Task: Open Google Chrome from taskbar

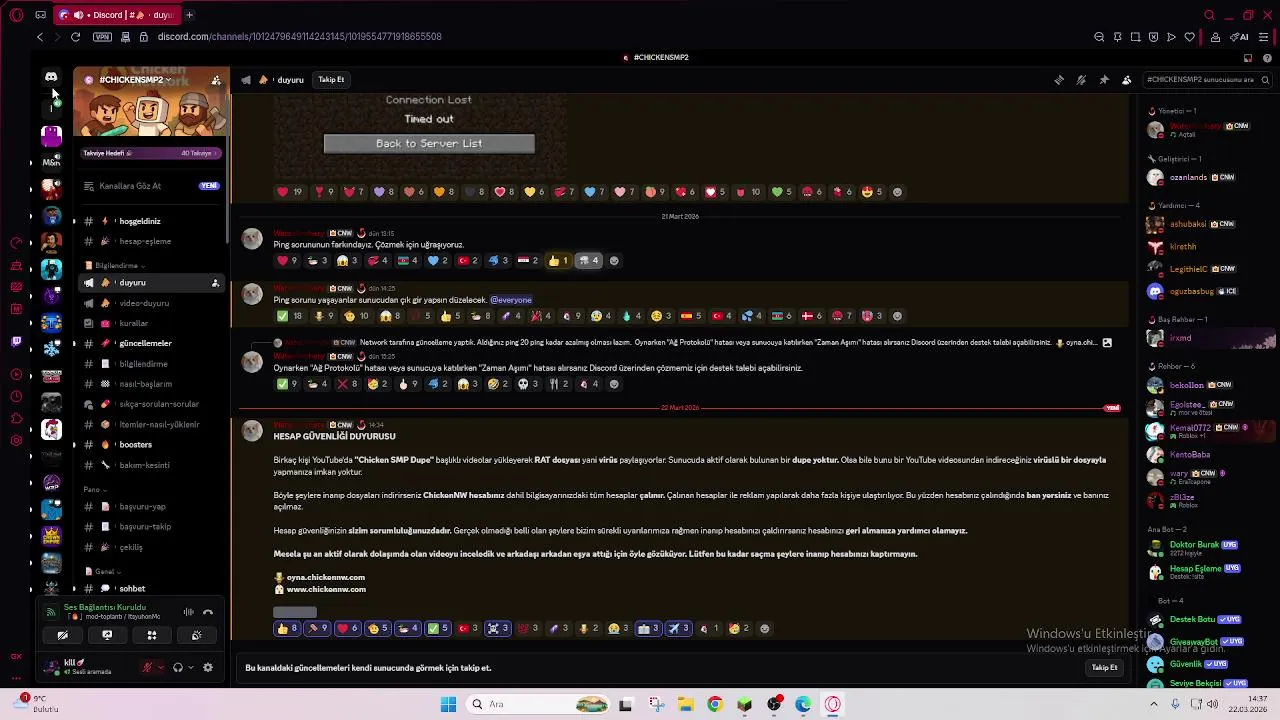Action: click(714, 704)
